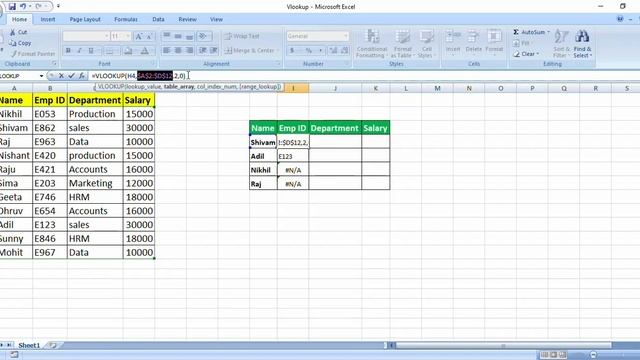Click cell containing E123 in lookup table
This screenshot has height=360, width=640.
point(293,156)
